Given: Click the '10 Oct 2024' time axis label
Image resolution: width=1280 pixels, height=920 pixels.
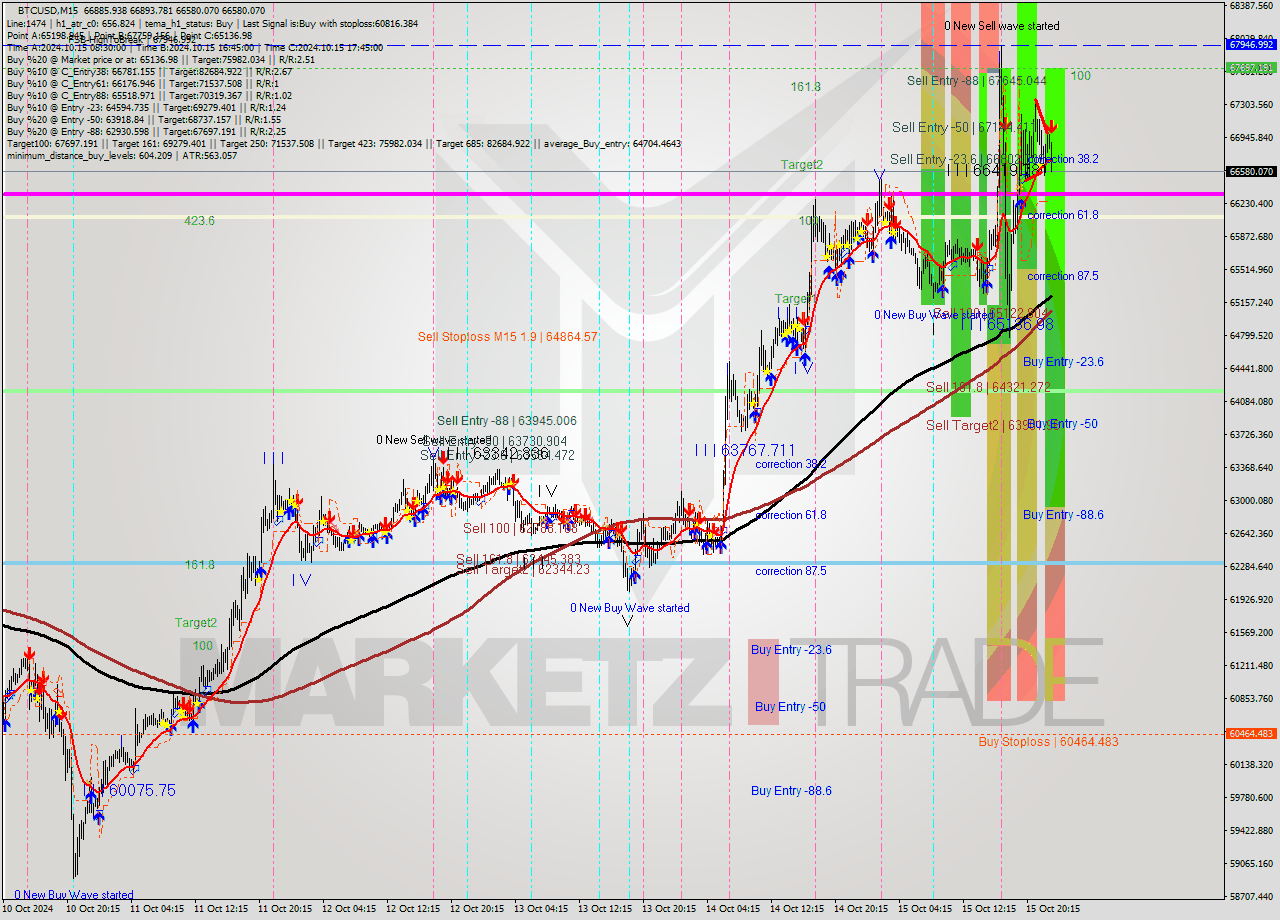Looking at the screenshot, I should 27,909.
